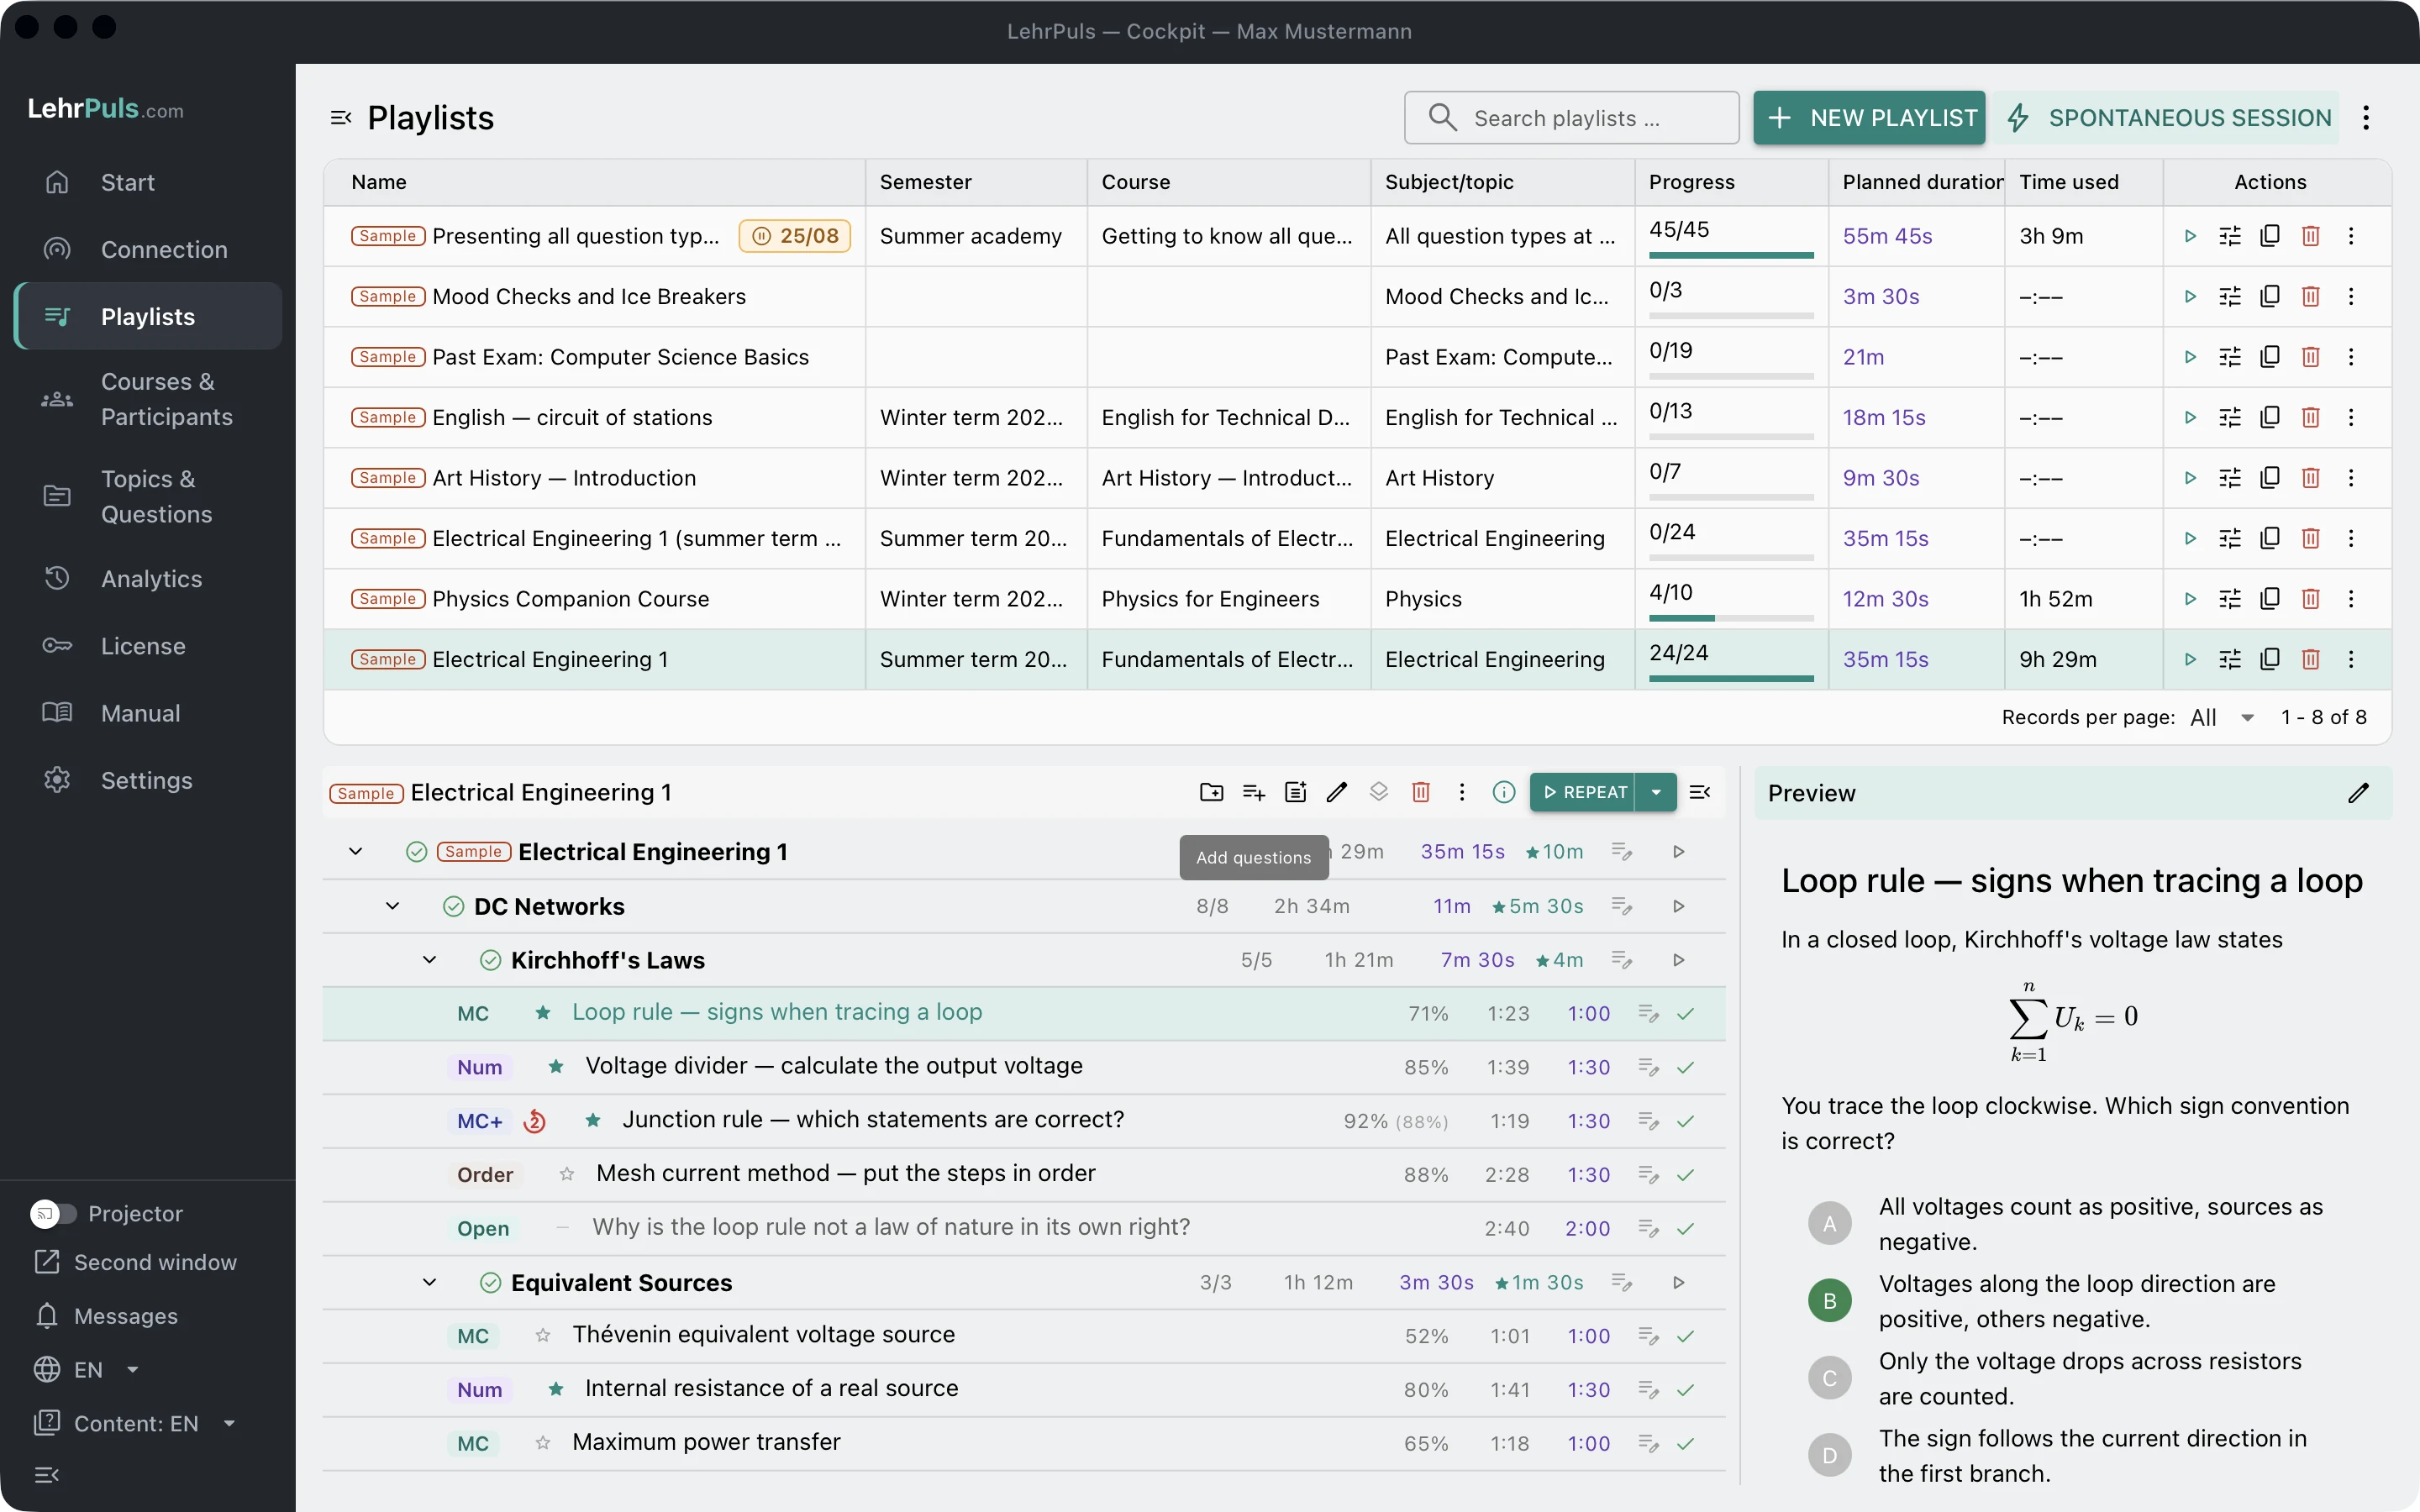2420x1512 pixels.
Task: Open the info icon next to REPEAT
Action: (1503, 792)
